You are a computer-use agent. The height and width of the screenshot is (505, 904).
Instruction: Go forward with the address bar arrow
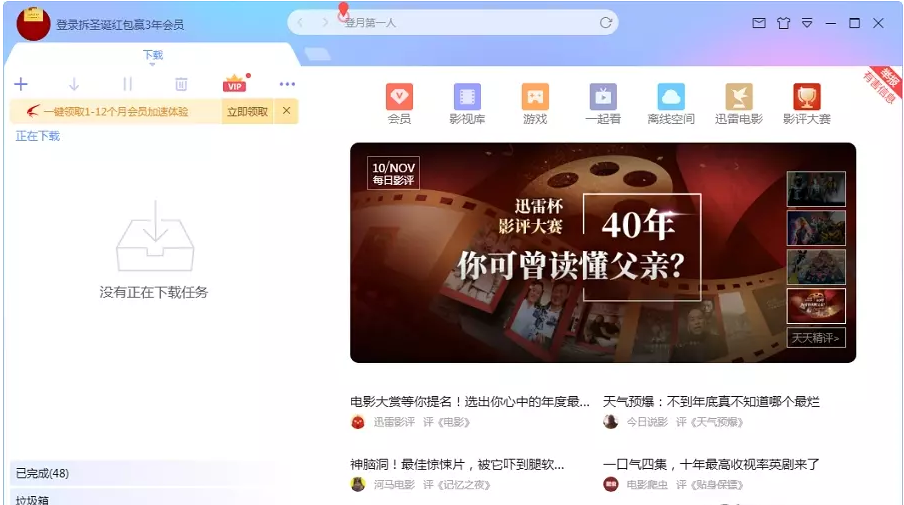click(x=325, y=22)
